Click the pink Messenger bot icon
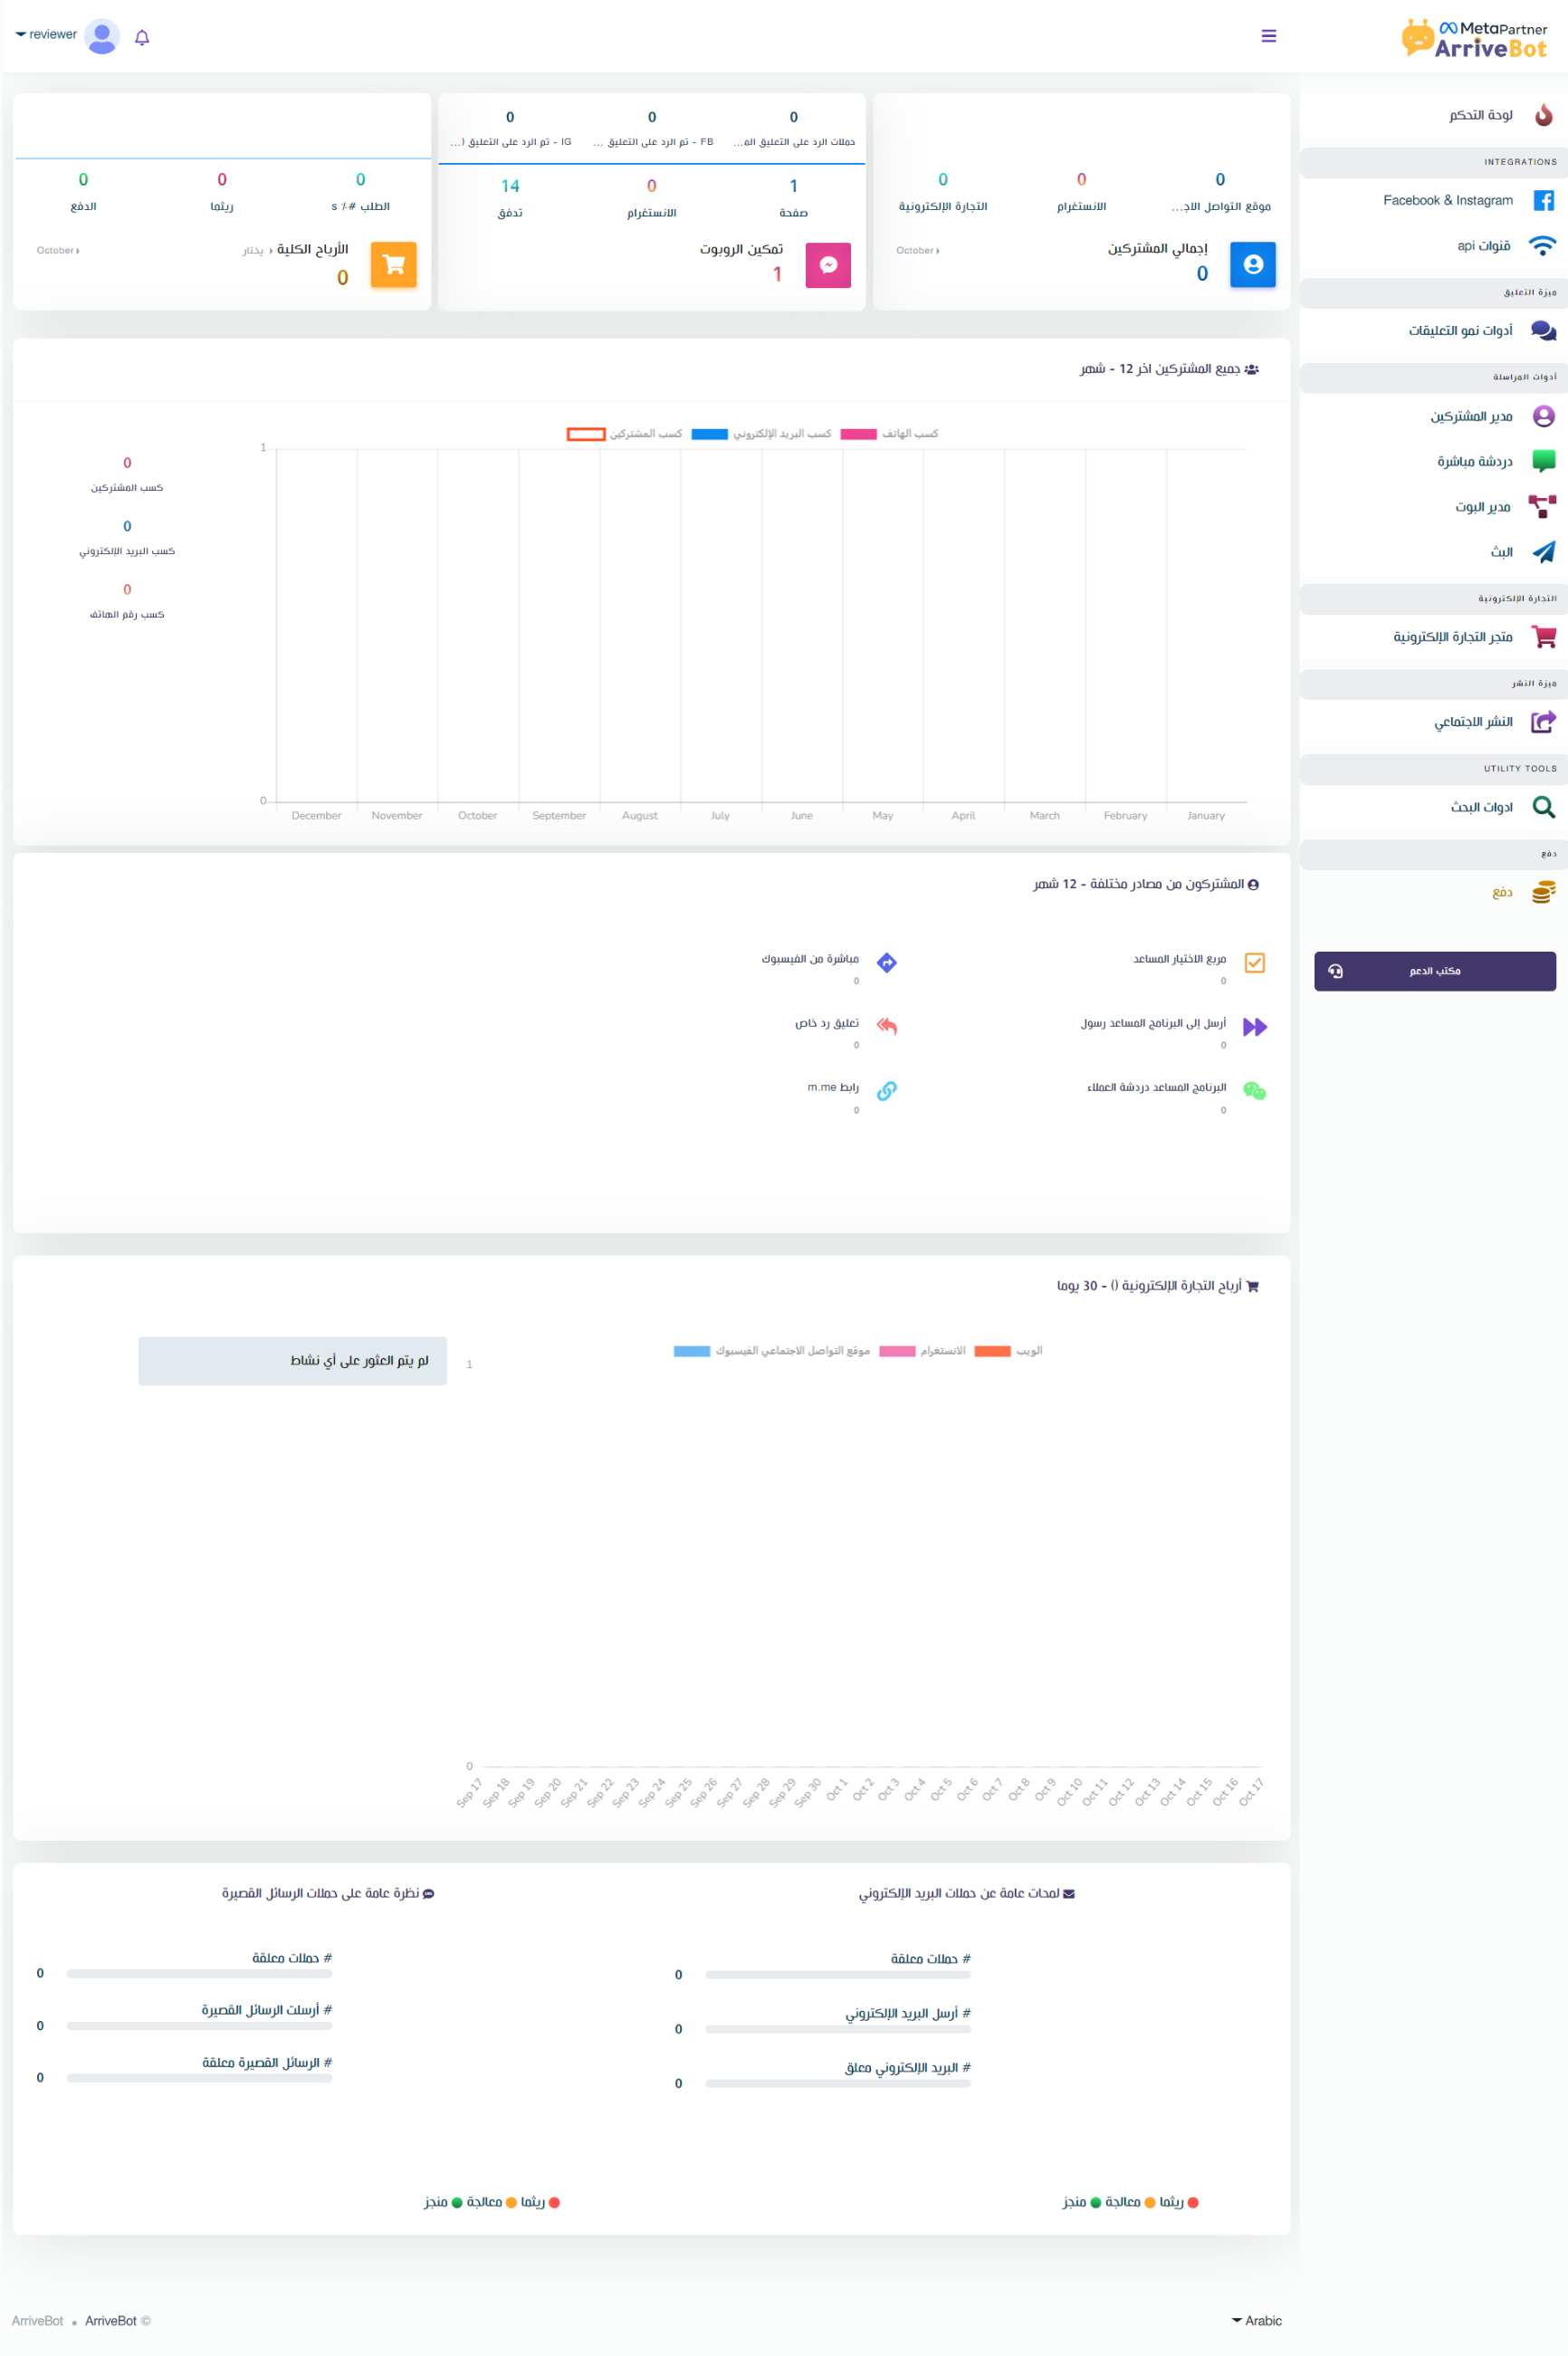This screenshot has width=1568, height=2356. pos(827,265)
